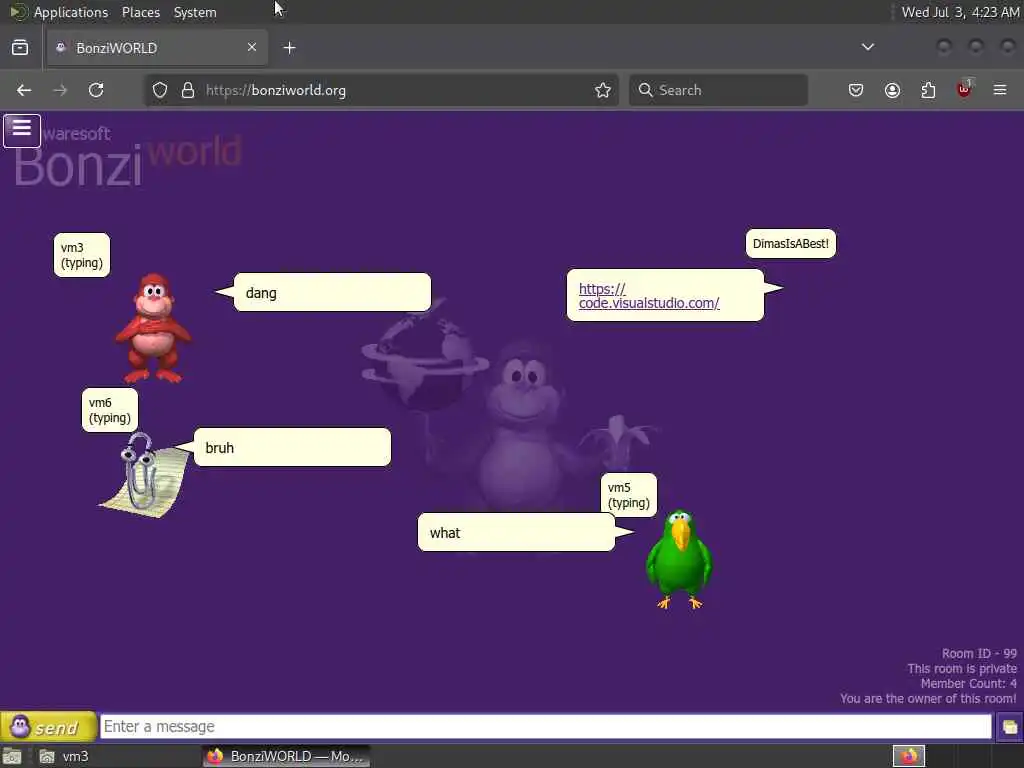Image resolution: width=1024 pixels, height=768 pixels.
Task: Click the Firefox tray icon in bottom panel
Action: point(908,756)
